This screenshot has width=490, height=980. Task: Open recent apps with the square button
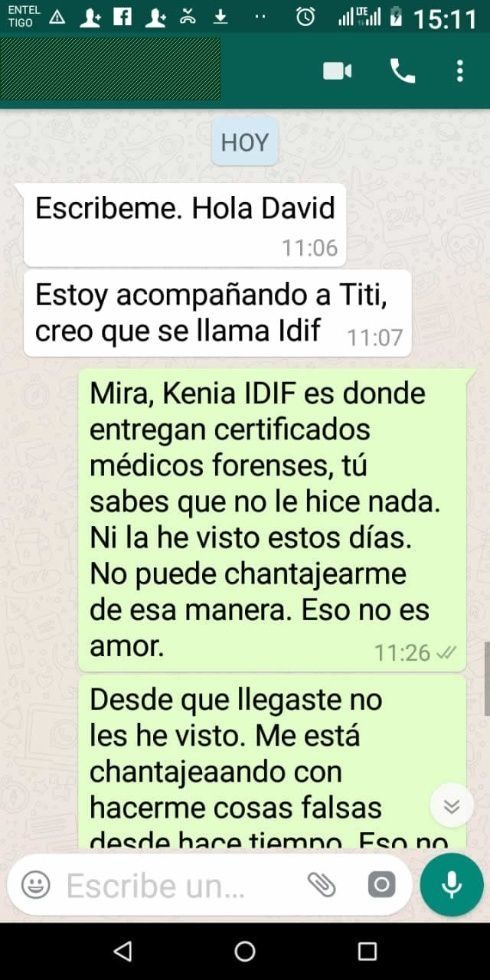tap(368, 951)
